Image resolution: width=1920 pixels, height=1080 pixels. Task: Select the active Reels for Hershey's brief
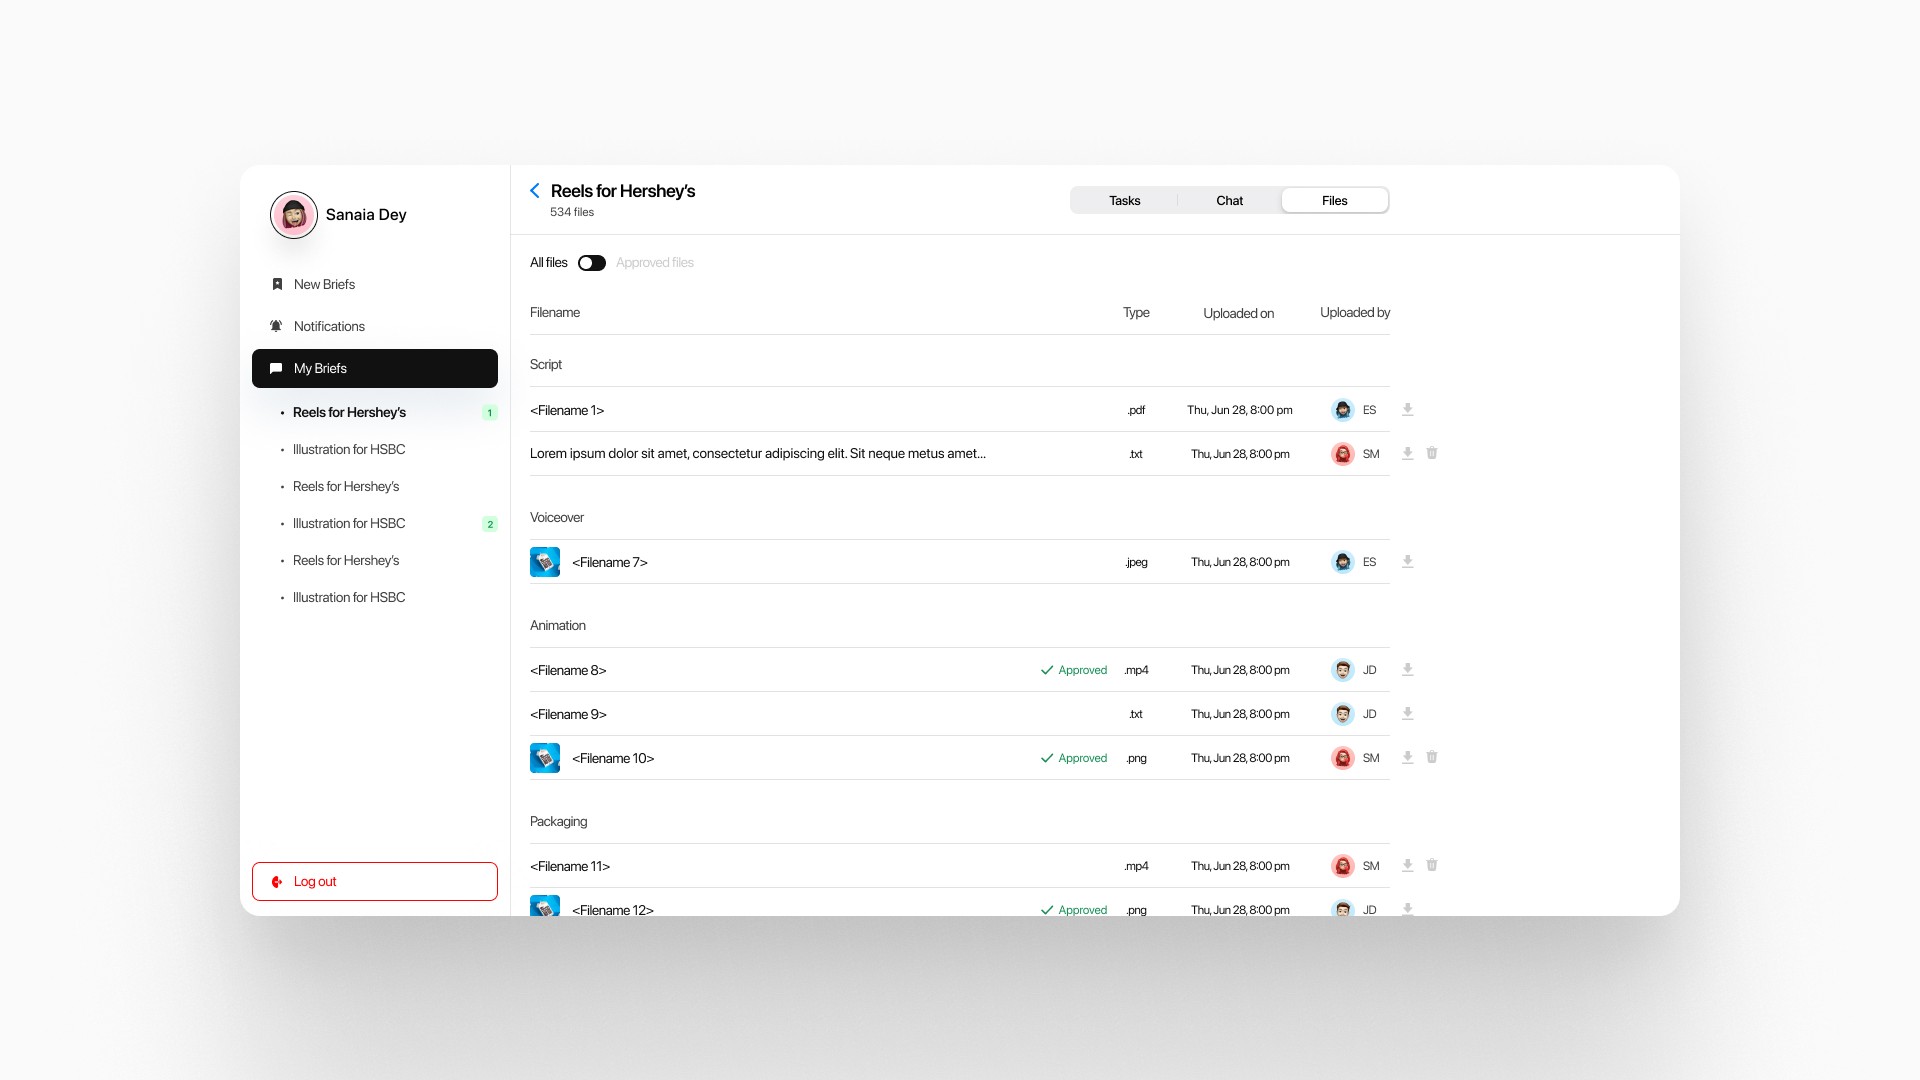pyautogui.click(x=349, y=413)
